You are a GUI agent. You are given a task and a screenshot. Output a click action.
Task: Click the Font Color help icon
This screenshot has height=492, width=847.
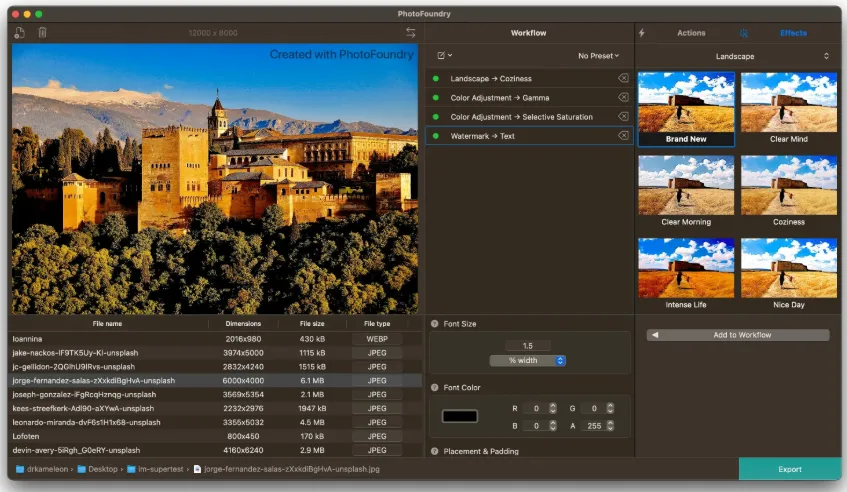coord(434,388)
